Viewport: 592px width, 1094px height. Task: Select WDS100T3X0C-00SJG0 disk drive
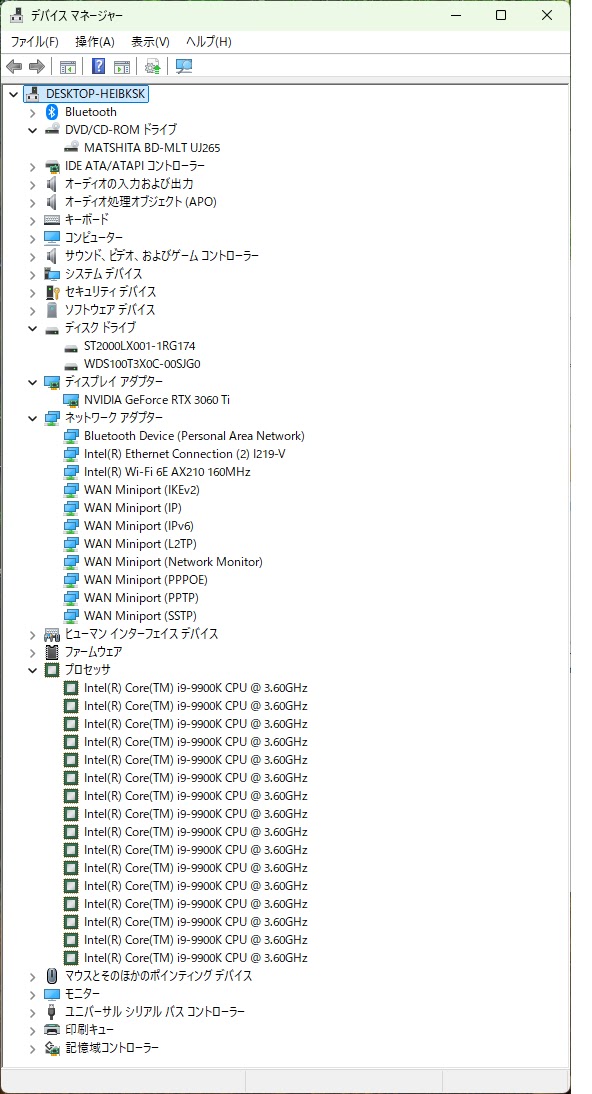coord(142,364)
